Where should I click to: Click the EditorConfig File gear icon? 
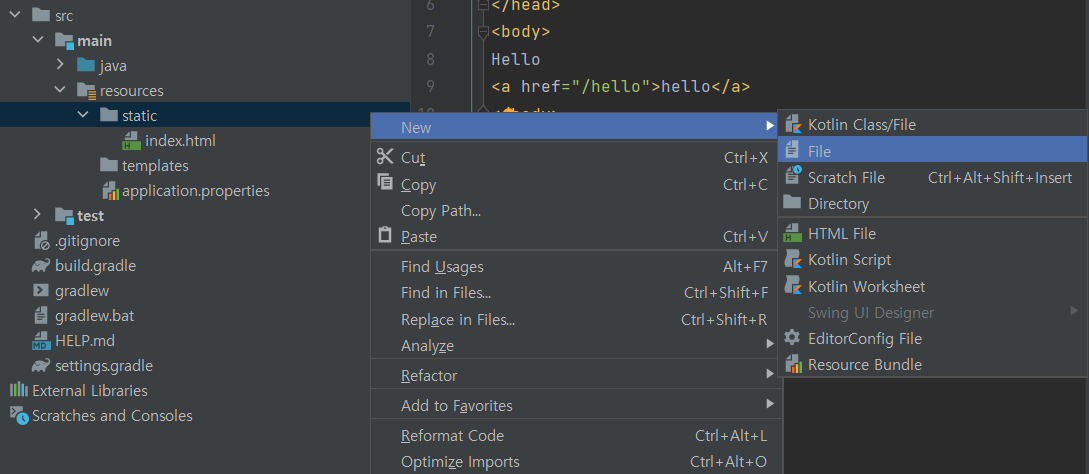point(792,338)
